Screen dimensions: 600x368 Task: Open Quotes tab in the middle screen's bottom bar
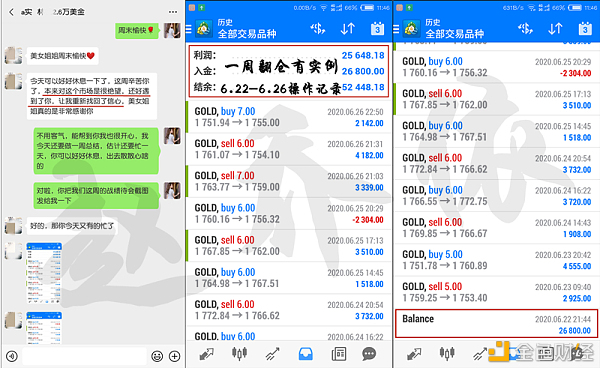(x=207, y=354)
